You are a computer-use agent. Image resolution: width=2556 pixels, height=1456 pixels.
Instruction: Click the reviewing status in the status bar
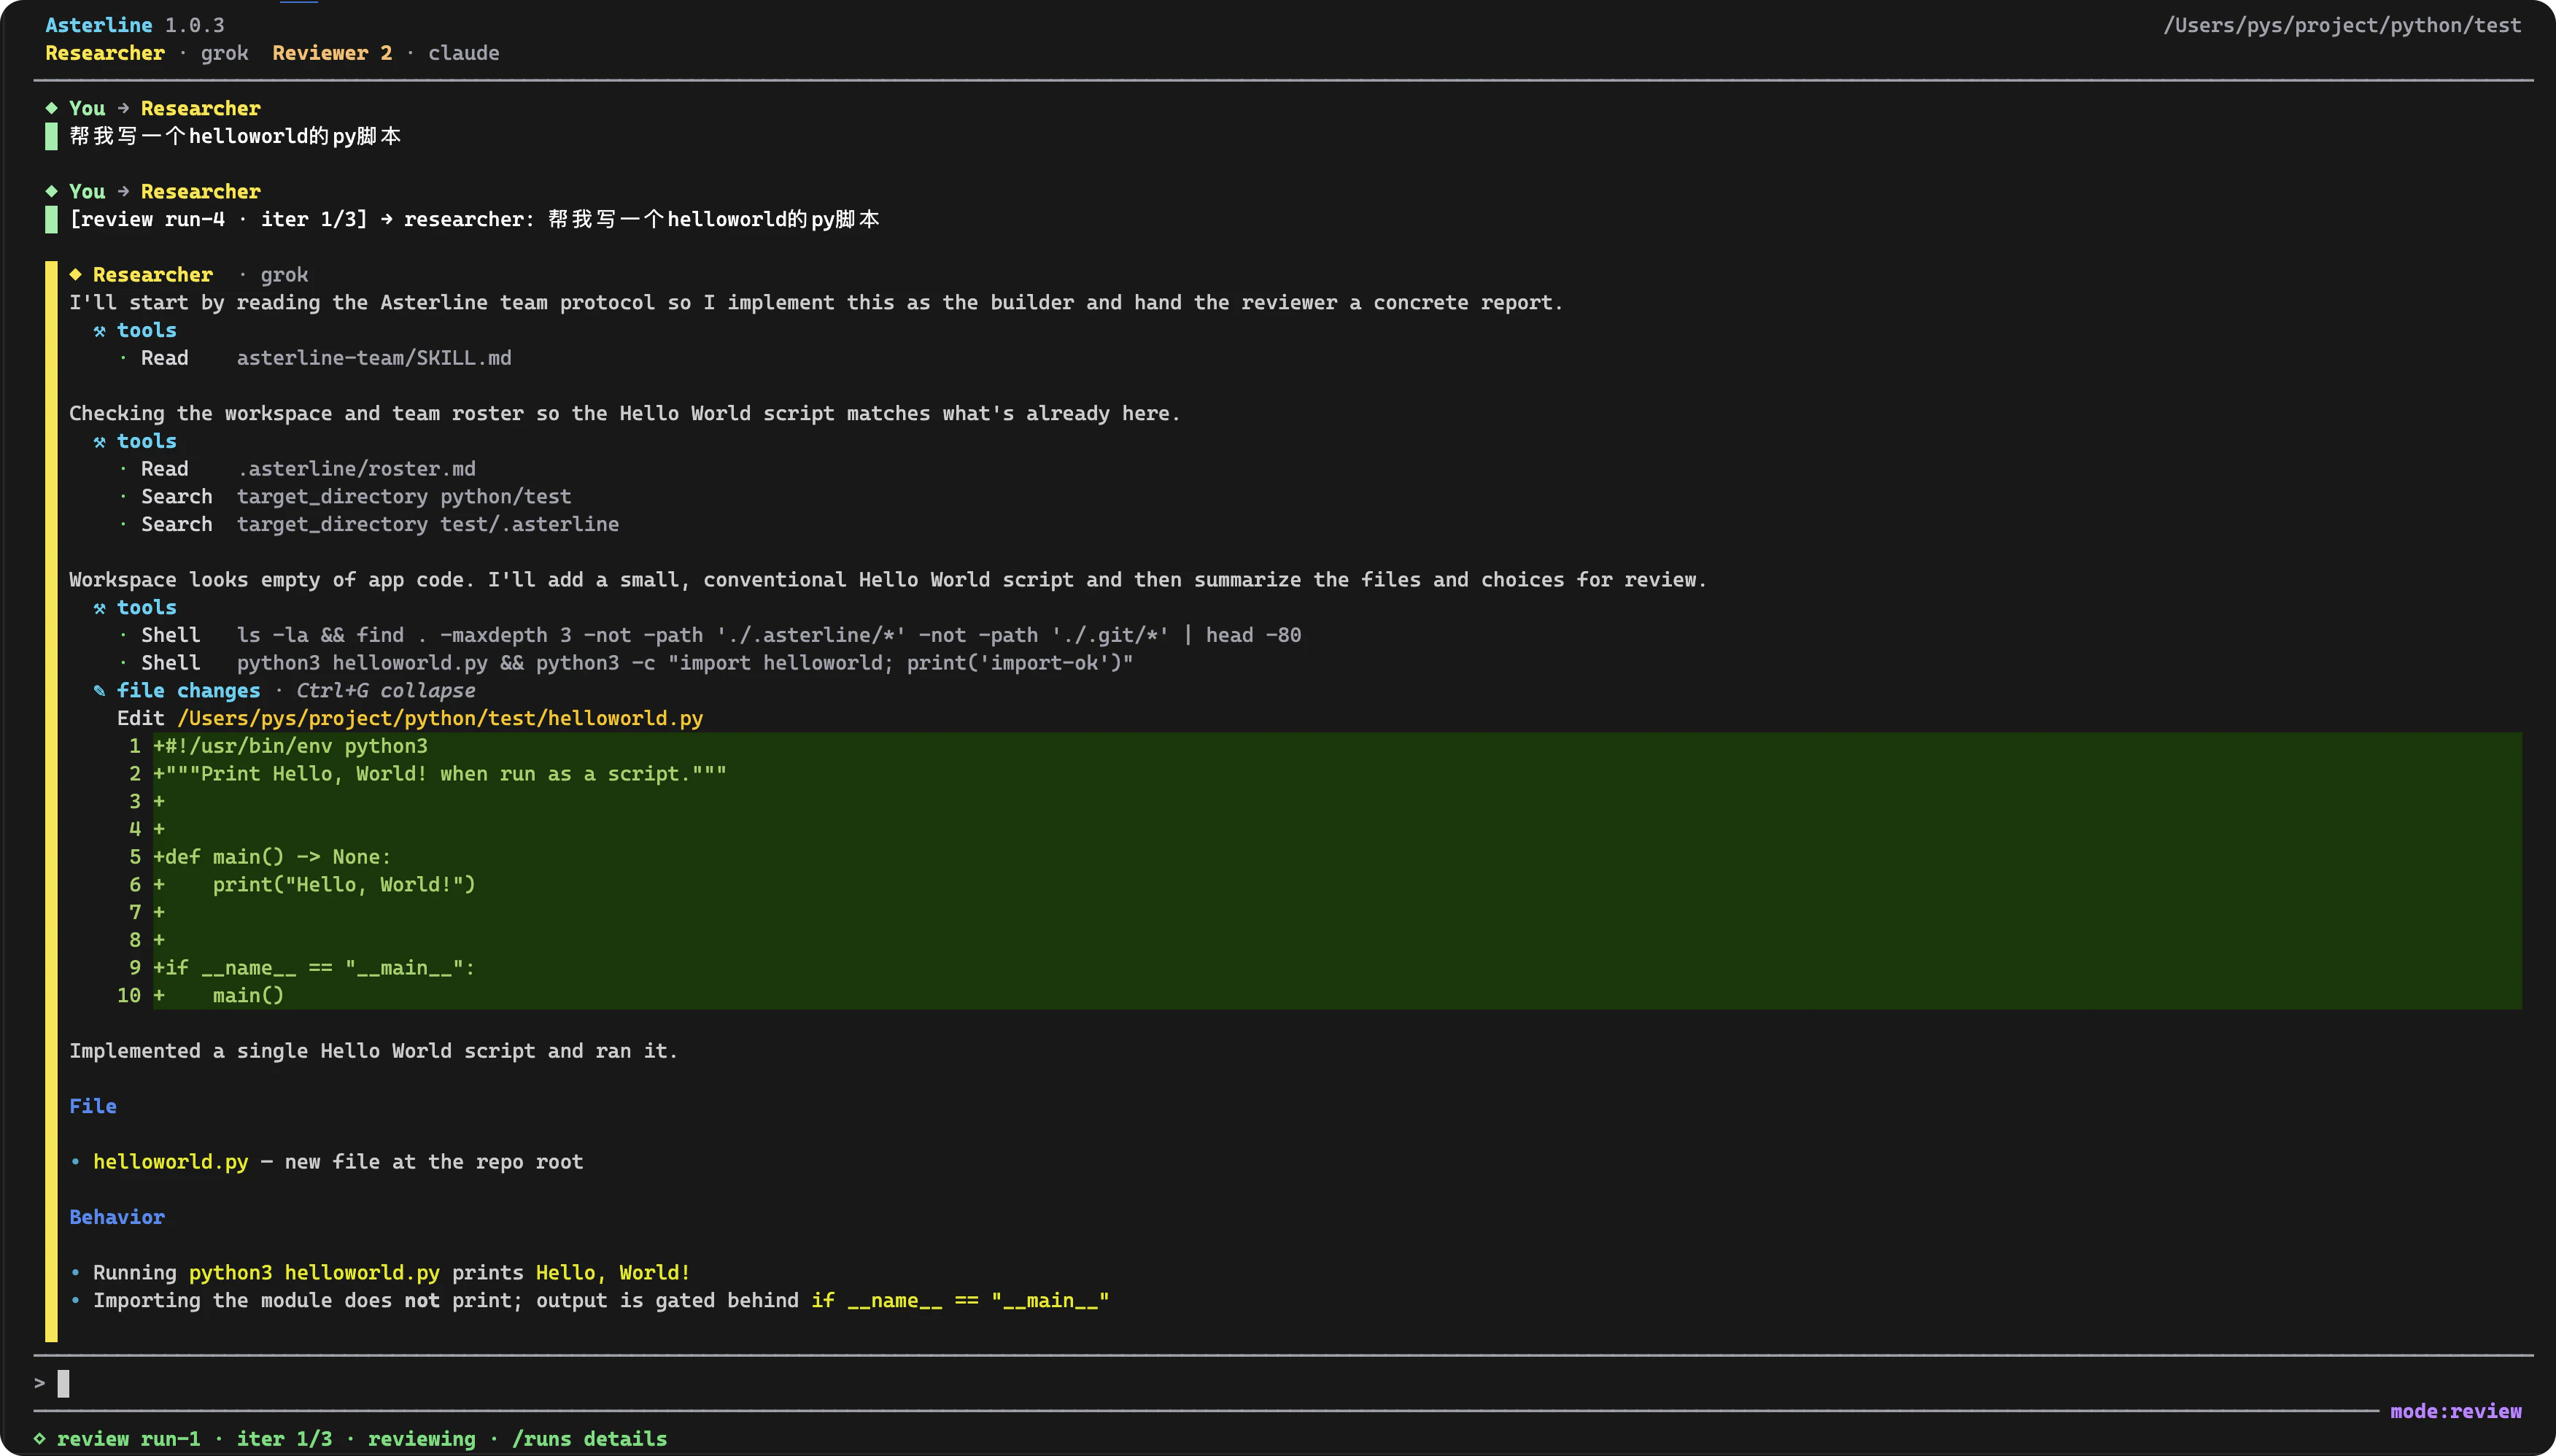tap(422, 1439)
